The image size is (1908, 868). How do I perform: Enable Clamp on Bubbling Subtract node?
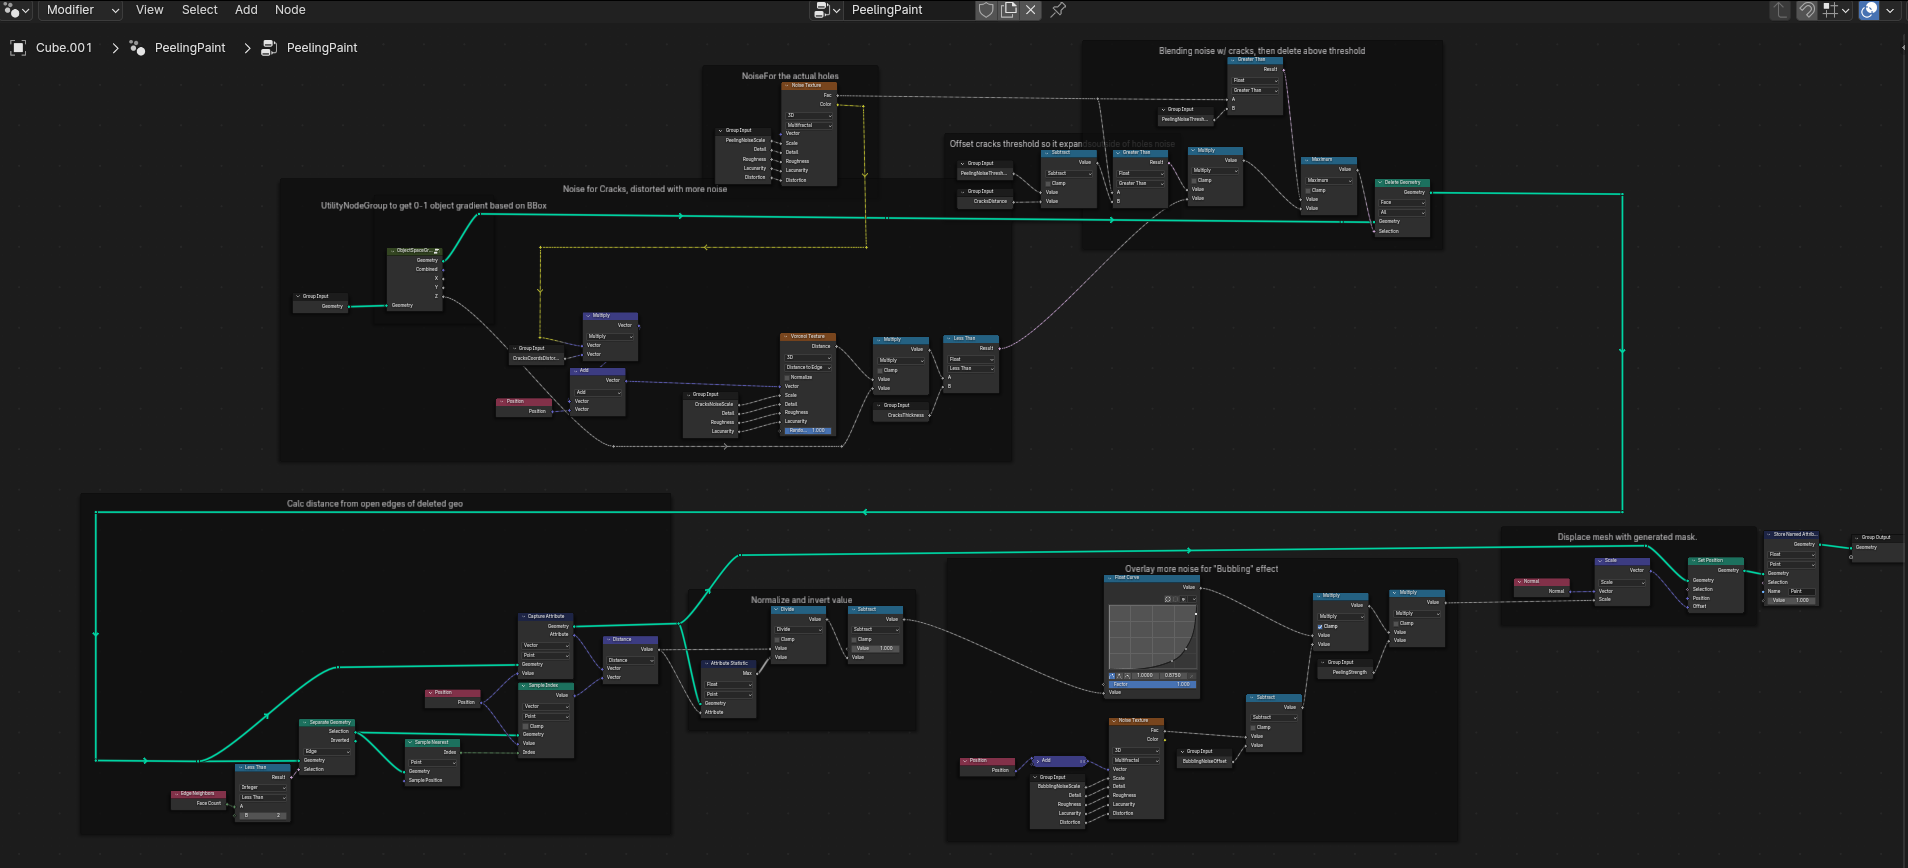1253,728
